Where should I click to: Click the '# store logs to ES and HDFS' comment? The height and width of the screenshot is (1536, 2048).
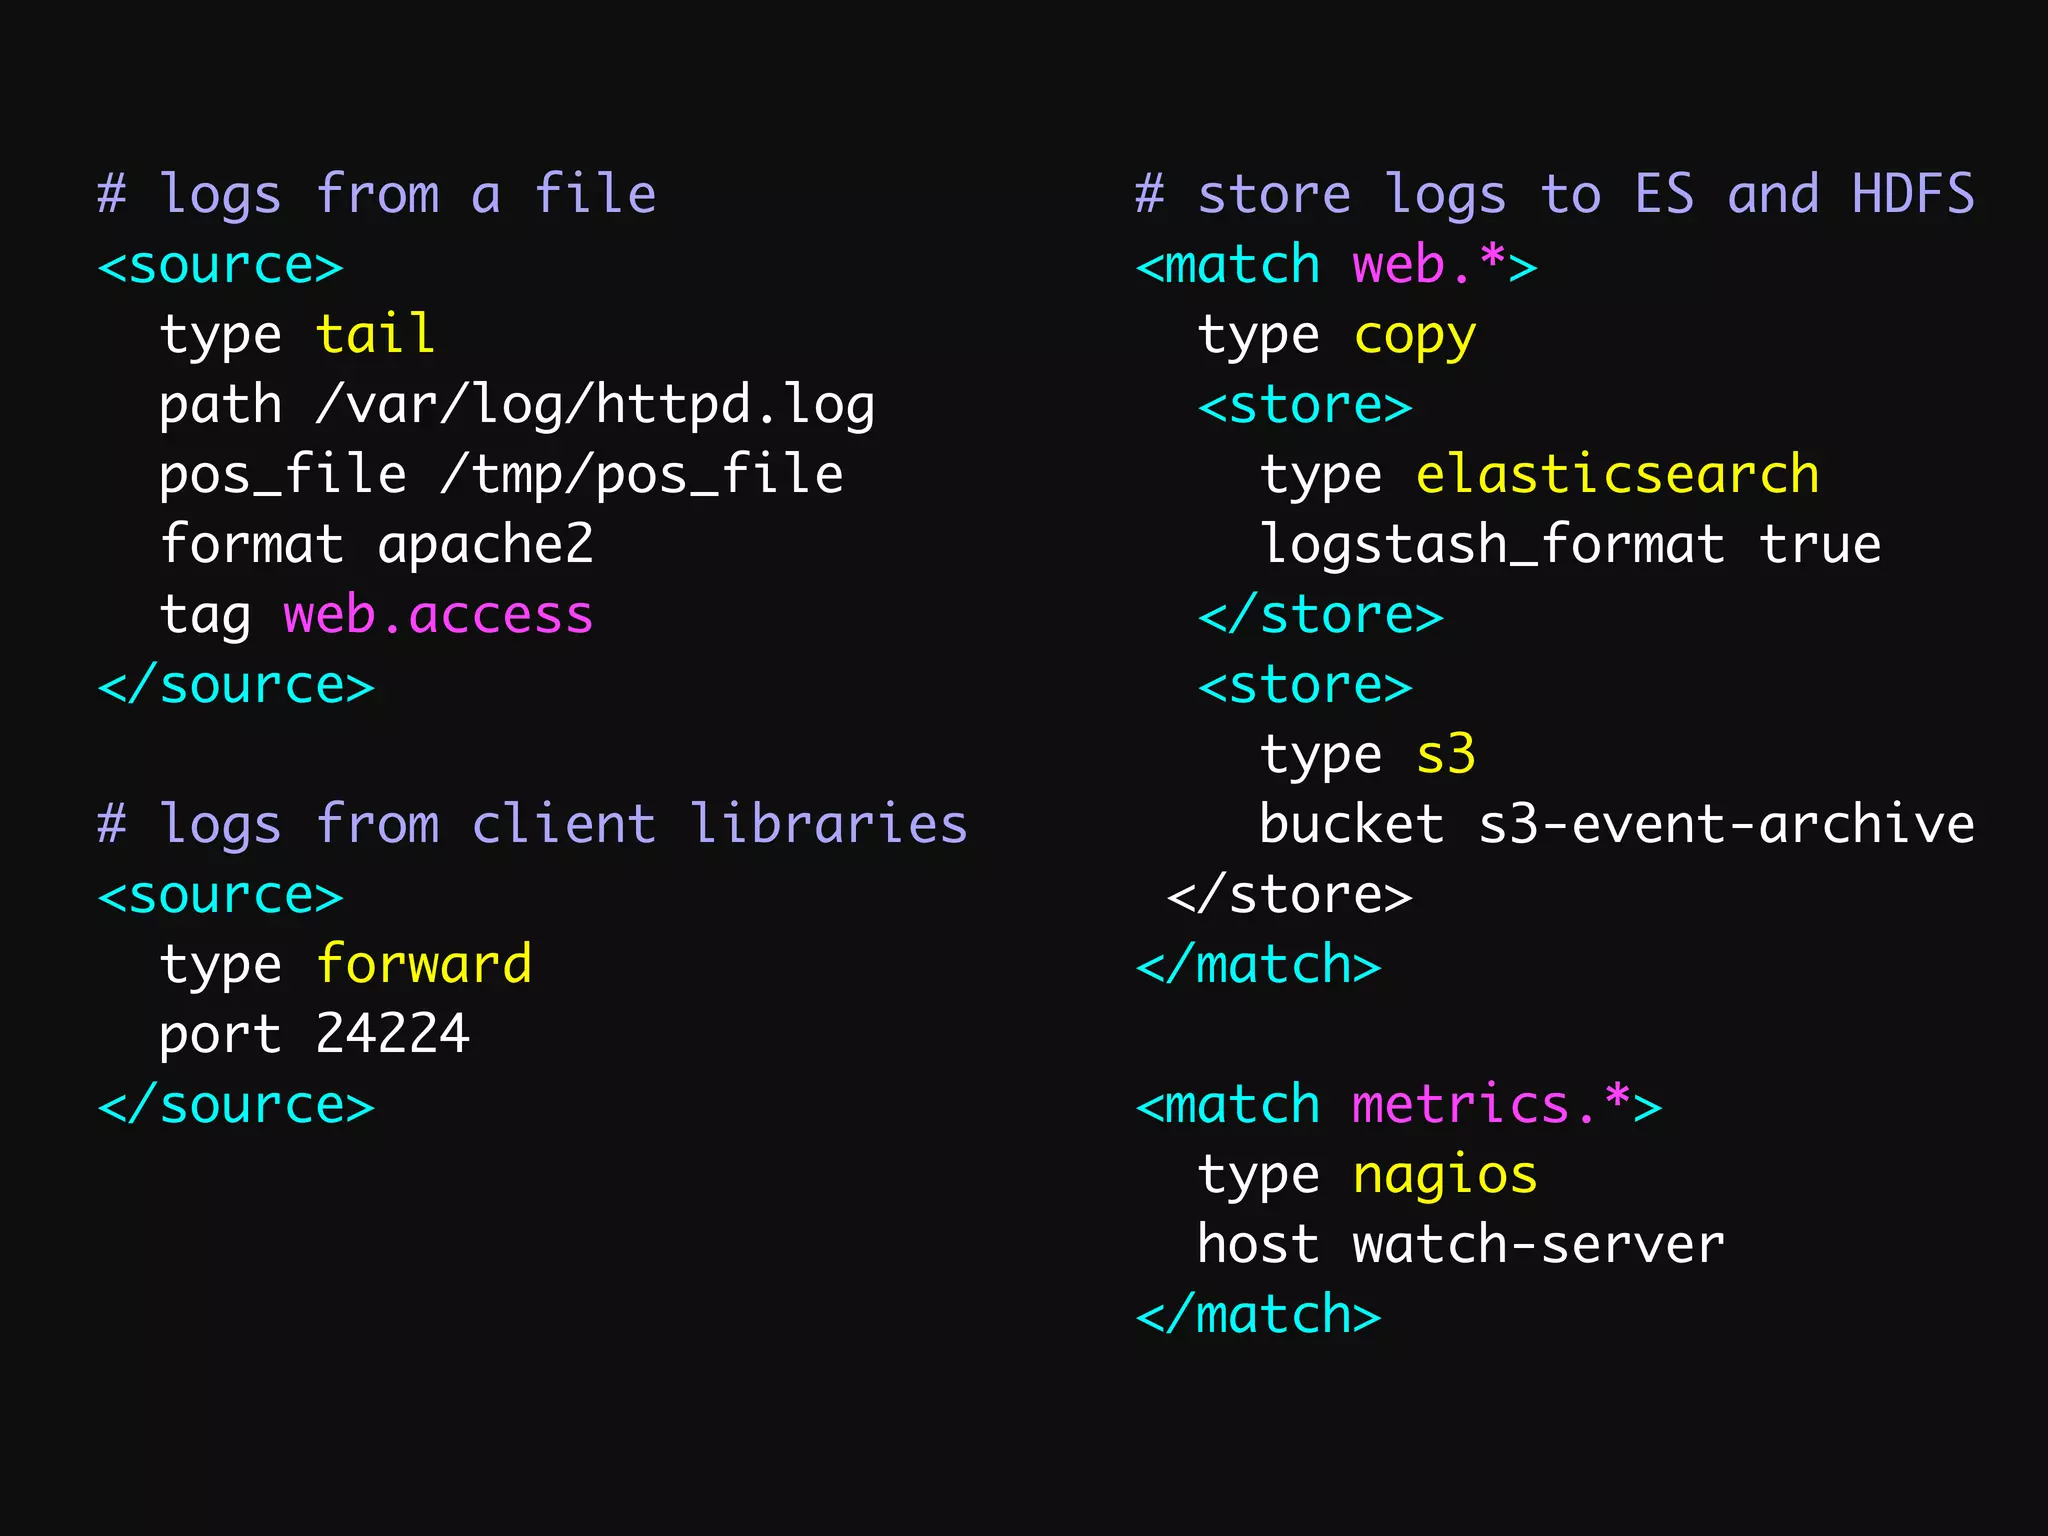coord(1555,194)
